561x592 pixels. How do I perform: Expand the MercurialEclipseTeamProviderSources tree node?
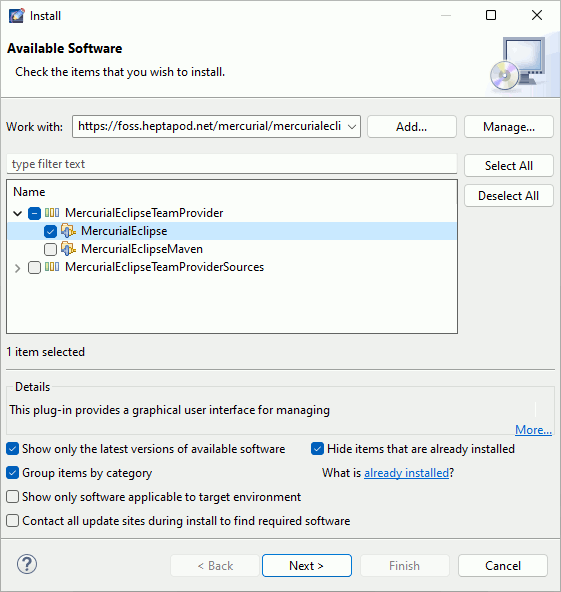(17, 268)
